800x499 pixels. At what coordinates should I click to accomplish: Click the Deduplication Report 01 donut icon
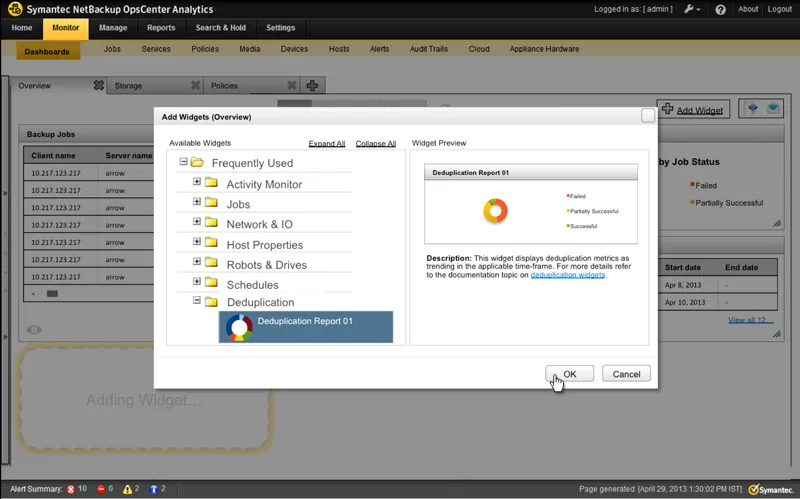pos(239,327)
